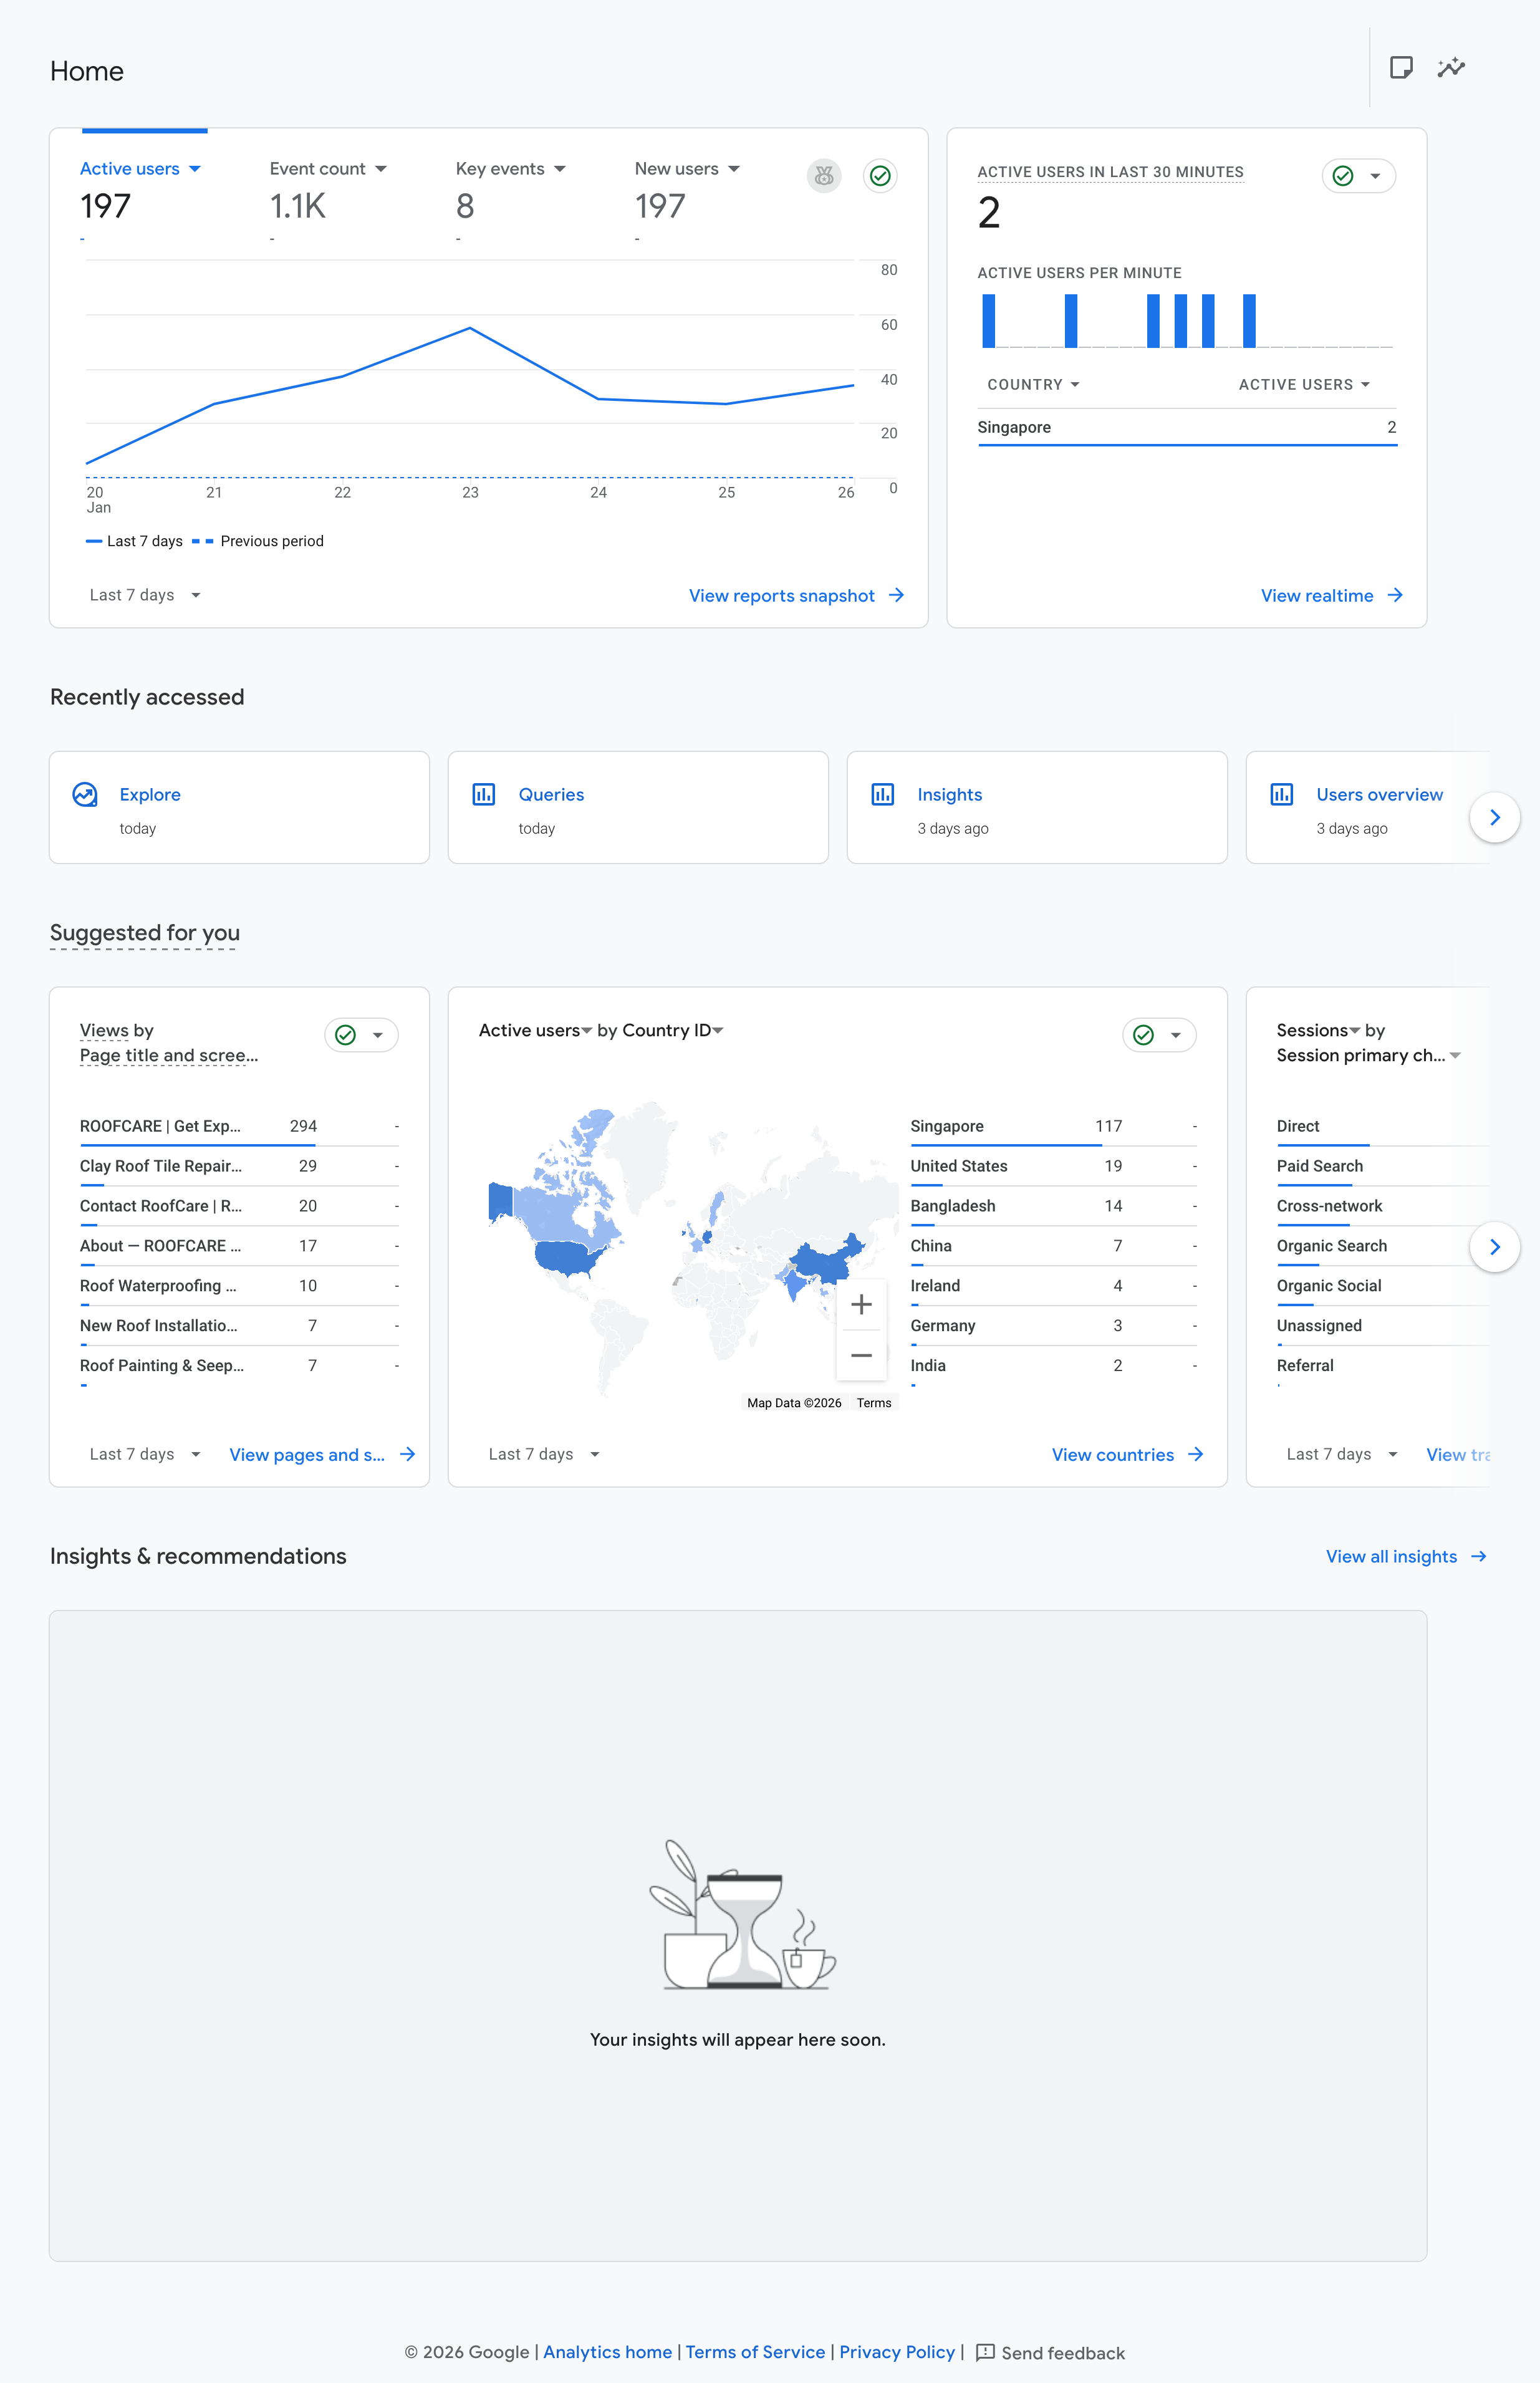This screenshot has height=2383, width=1540.
Task: Open Last 7 days selector in metrics card
Action: 145,595
